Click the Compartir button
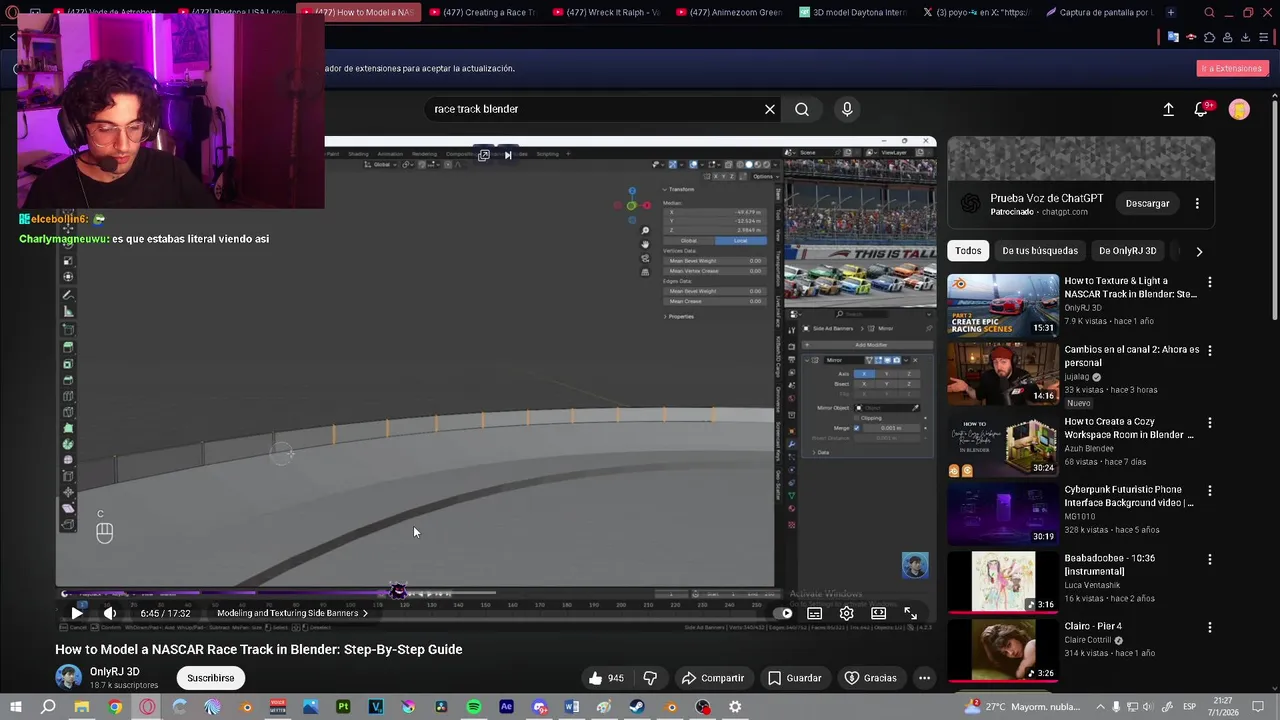Image resolution: width=1280 pixels, height=720 pixels. (x=712, y=678)
